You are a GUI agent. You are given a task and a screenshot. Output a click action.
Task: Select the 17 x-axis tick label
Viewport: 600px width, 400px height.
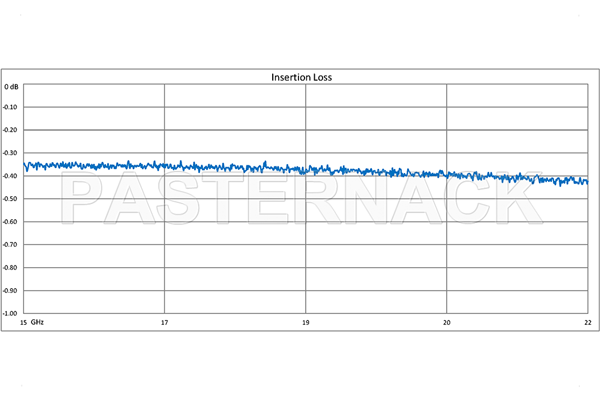164,323
